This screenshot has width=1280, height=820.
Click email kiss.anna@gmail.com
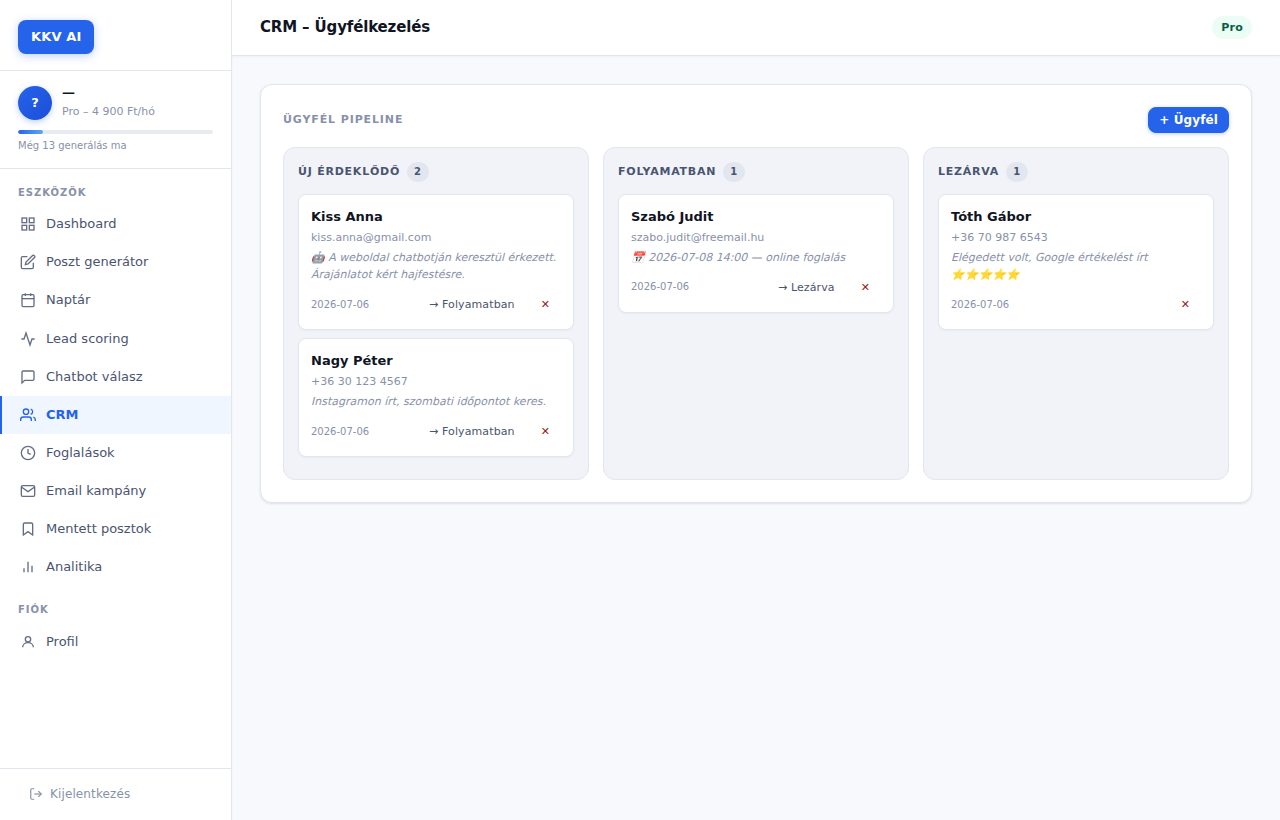[x=371, y=238]
